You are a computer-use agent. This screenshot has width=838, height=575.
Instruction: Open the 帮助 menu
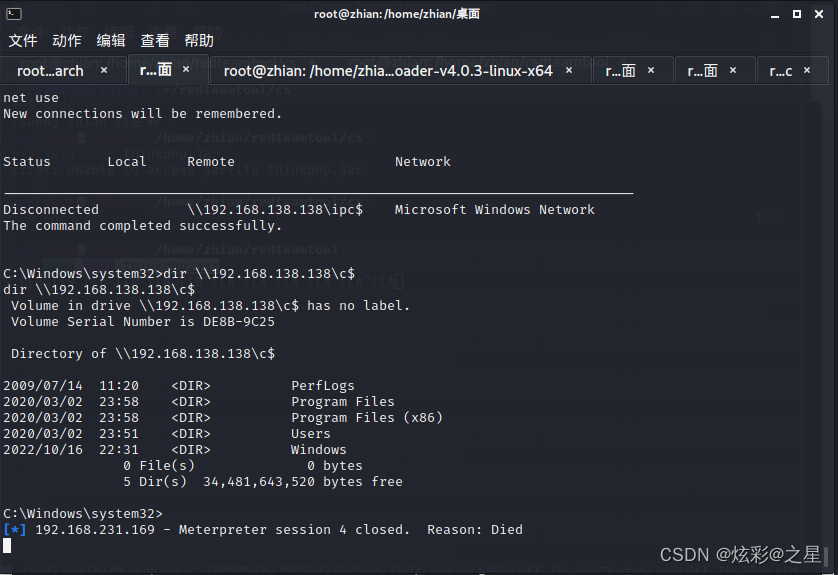click(x=199, y=41)
